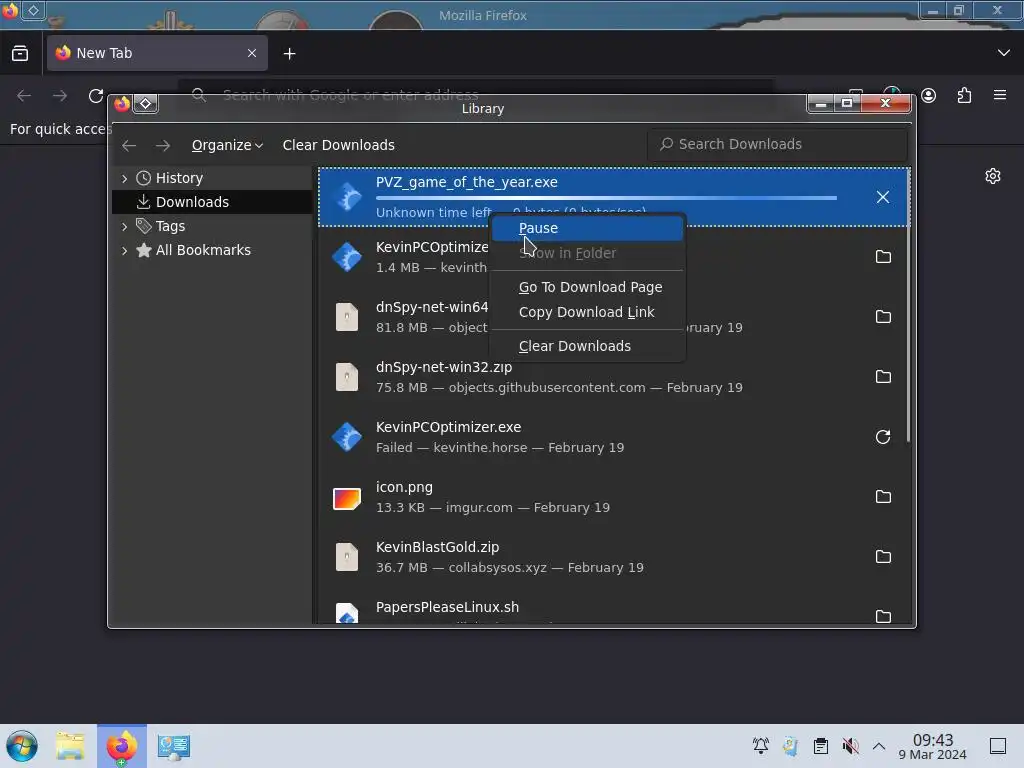This screenshot has height=768, width=1024.
Task: Cancel the PVZ_game_of_the_year.exe download
Action: [x=882, y=197]
